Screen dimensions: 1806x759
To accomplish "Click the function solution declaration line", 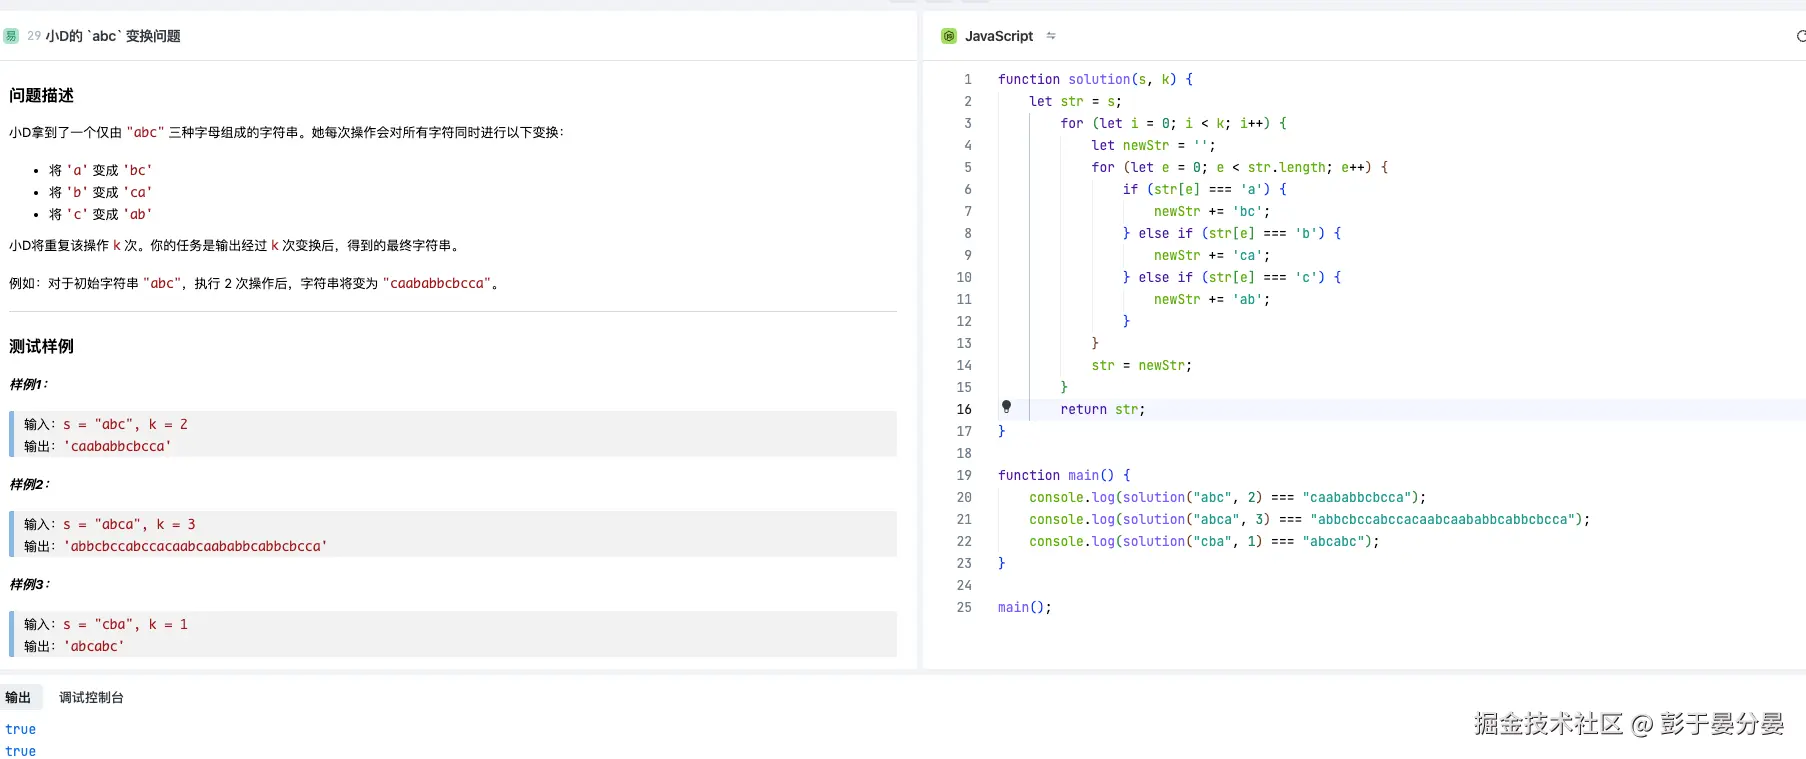I will (x=1095, y=79).
